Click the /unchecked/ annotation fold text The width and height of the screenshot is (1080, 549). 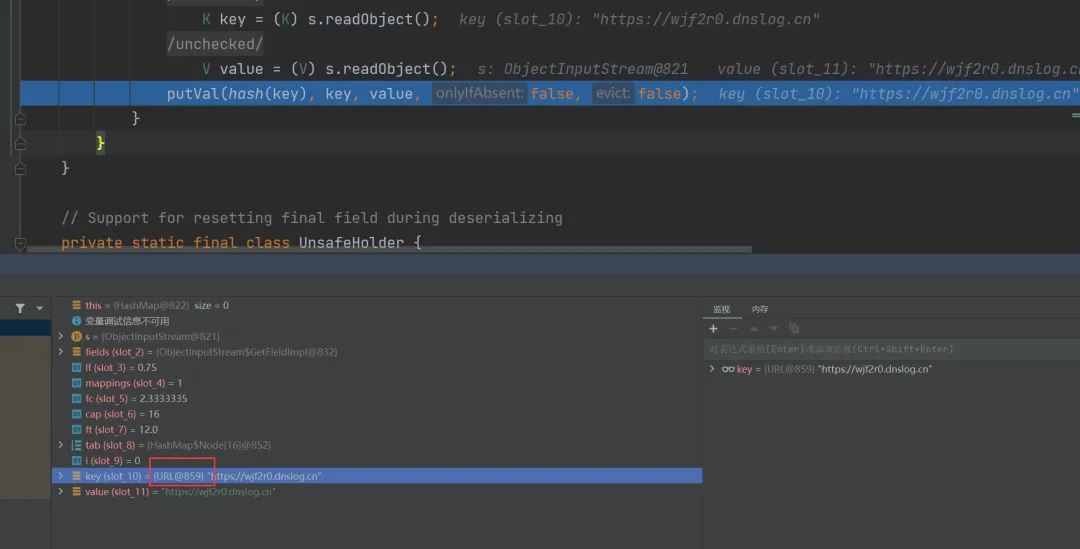[x=215, y=44]
